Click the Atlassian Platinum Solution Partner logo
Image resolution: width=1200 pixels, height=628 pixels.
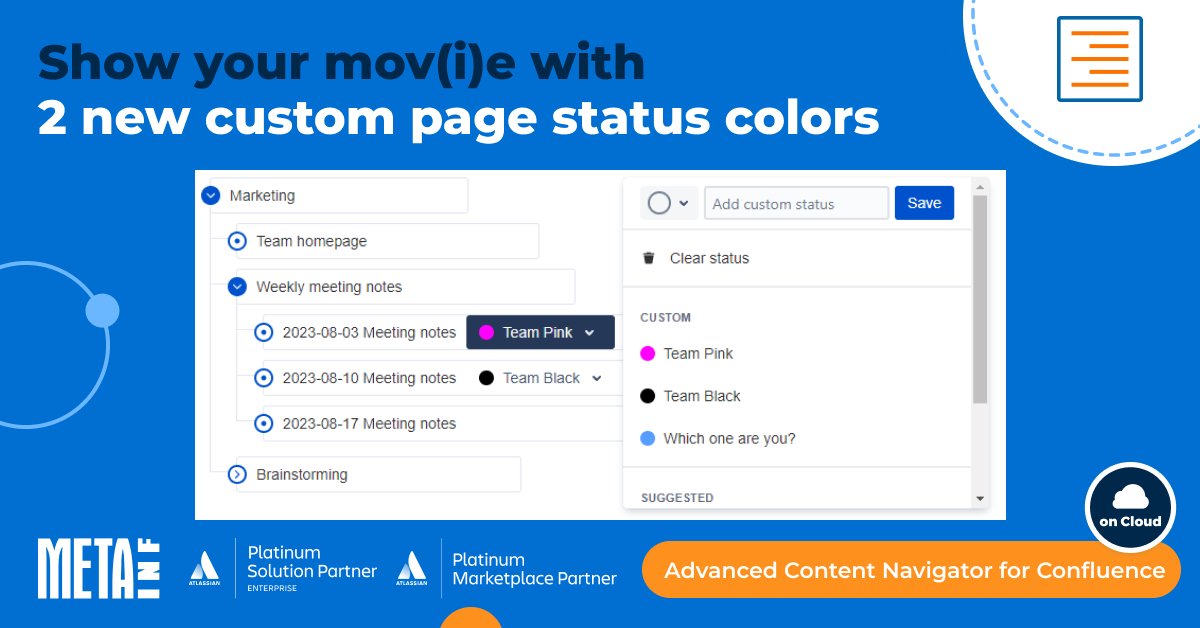[283, 569]
